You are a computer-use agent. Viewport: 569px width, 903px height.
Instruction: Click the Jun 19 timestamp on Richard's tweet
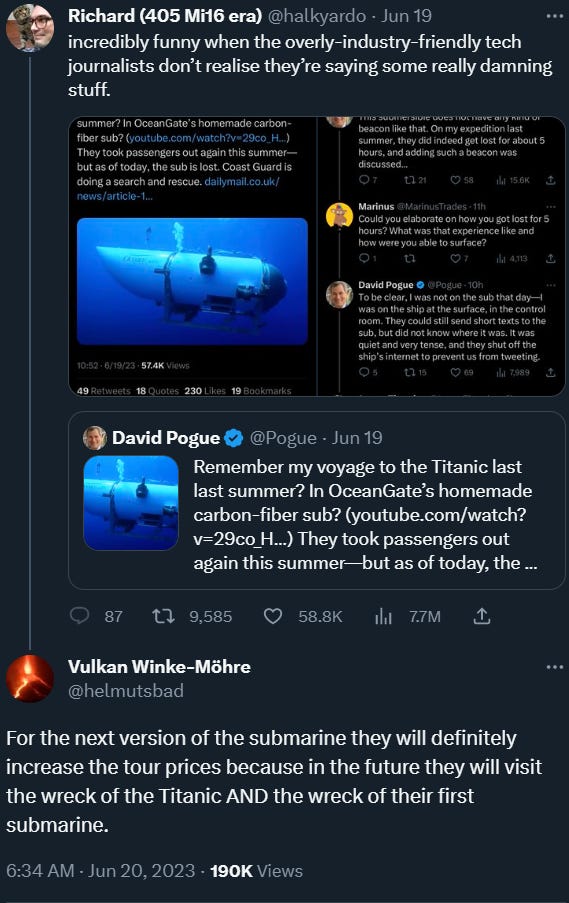tap(406, 16)
